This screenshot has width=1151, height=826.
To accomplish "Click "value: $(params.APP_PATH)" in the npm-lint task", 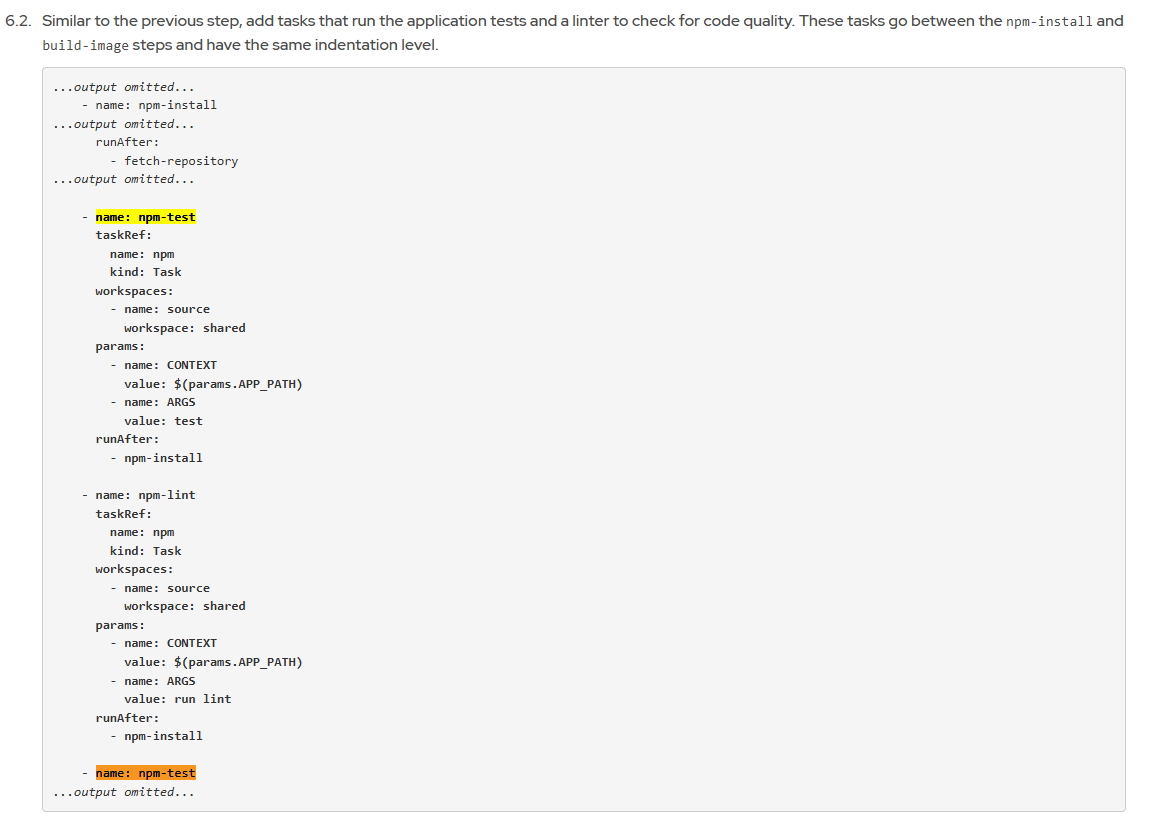I will click(x=213, y=662).
